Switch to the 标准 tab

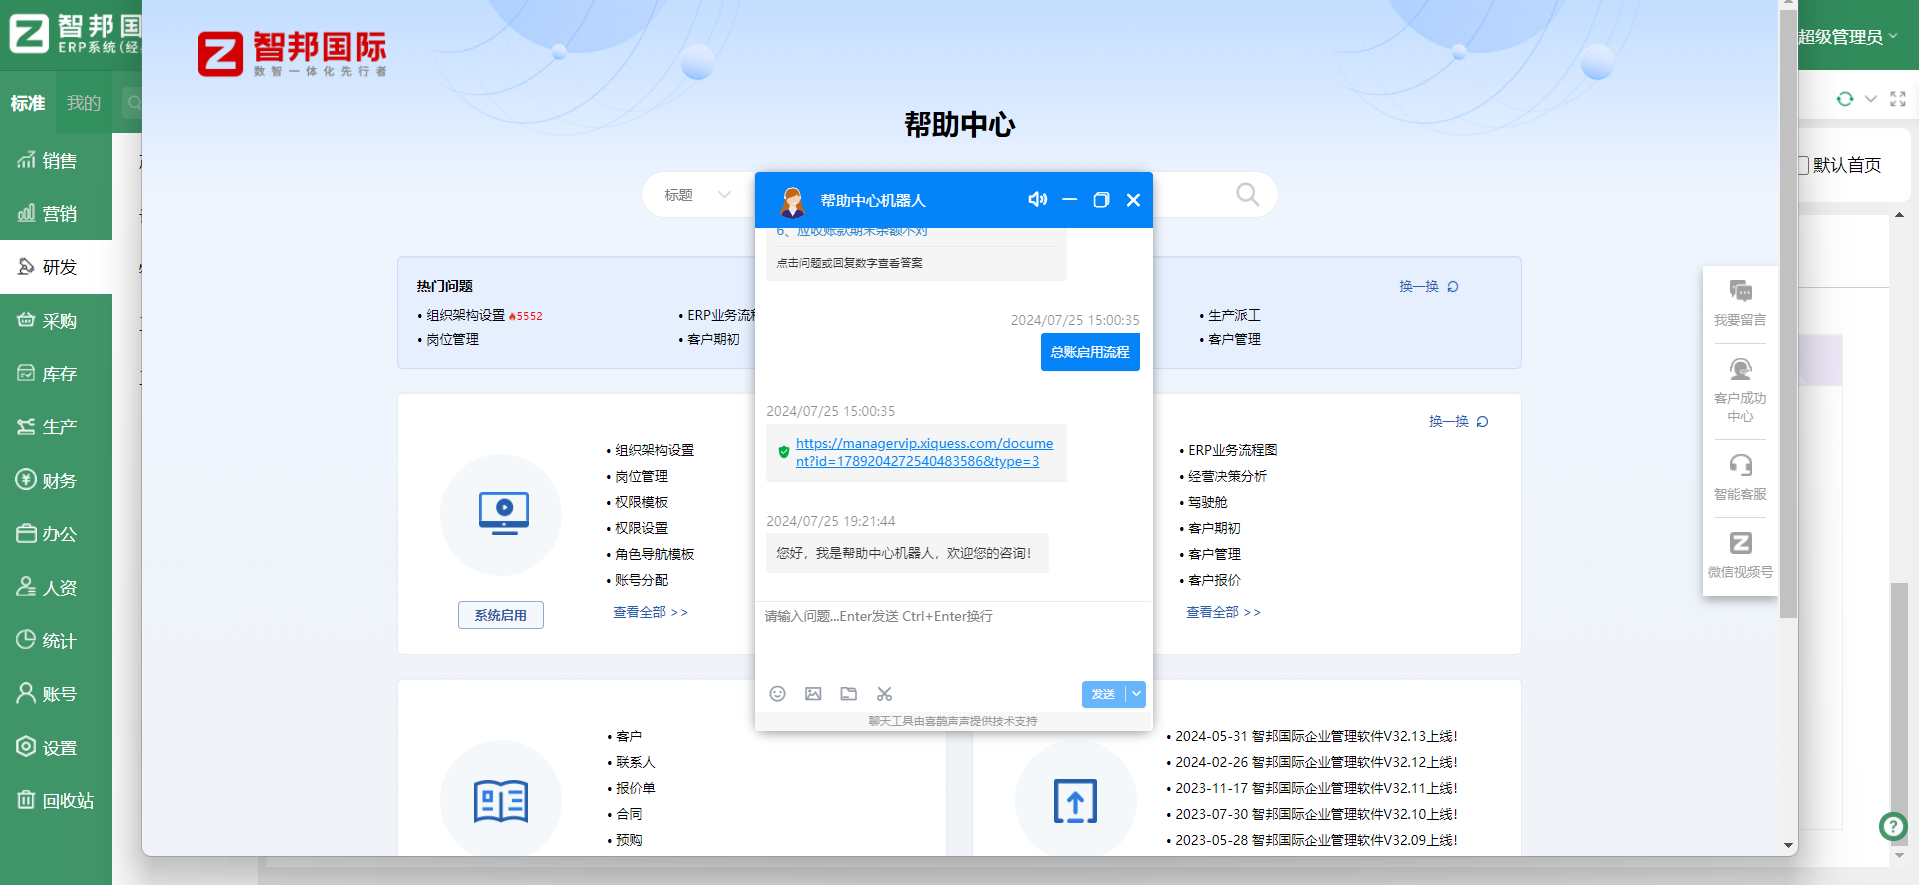(x=28, y=103)
